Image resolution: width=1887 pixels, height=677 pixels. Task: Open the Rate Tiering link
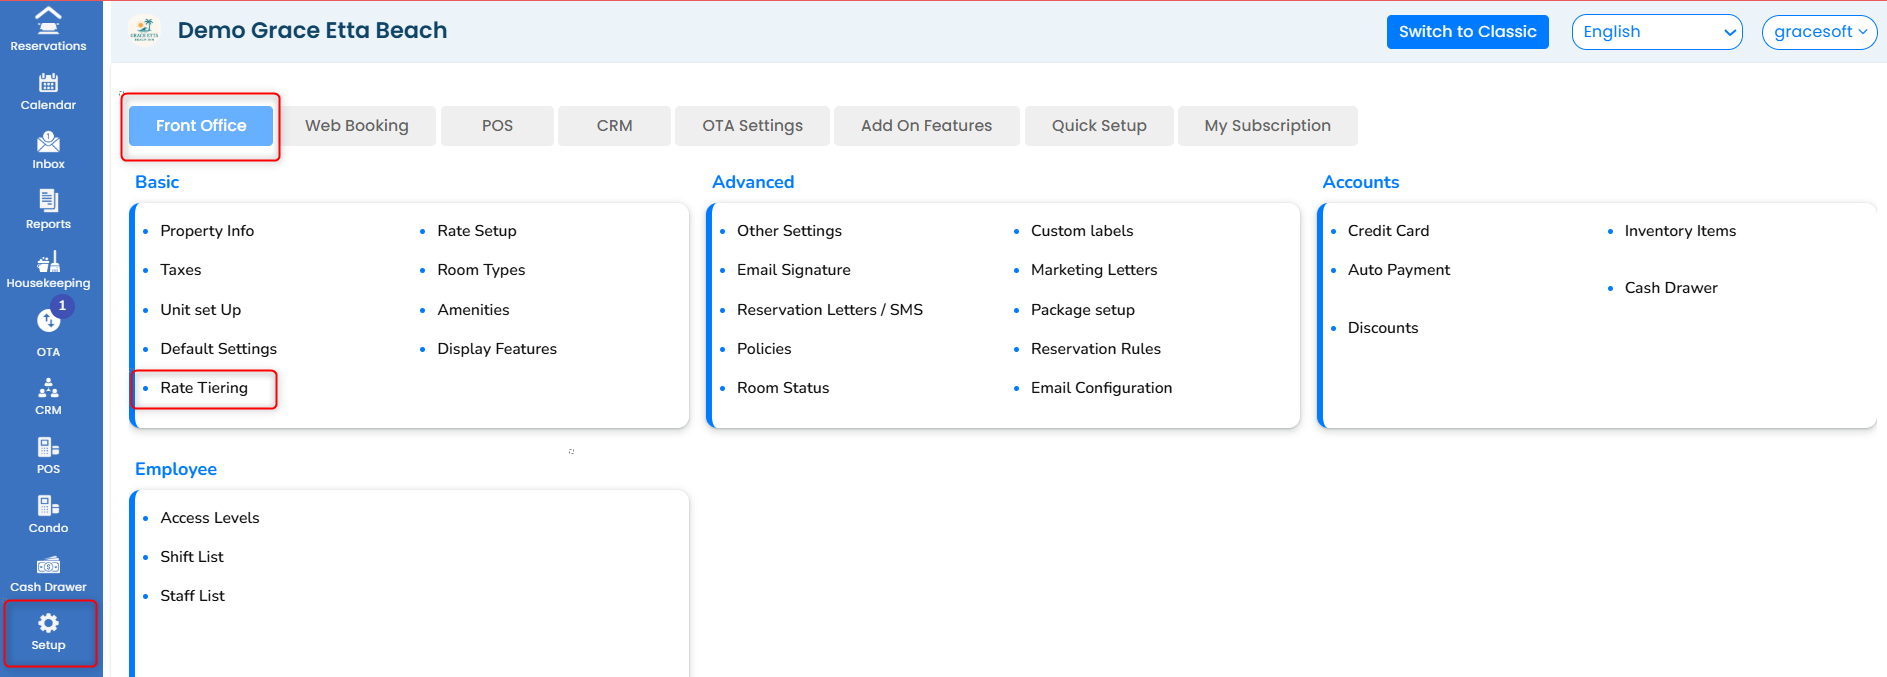point(204,388)
